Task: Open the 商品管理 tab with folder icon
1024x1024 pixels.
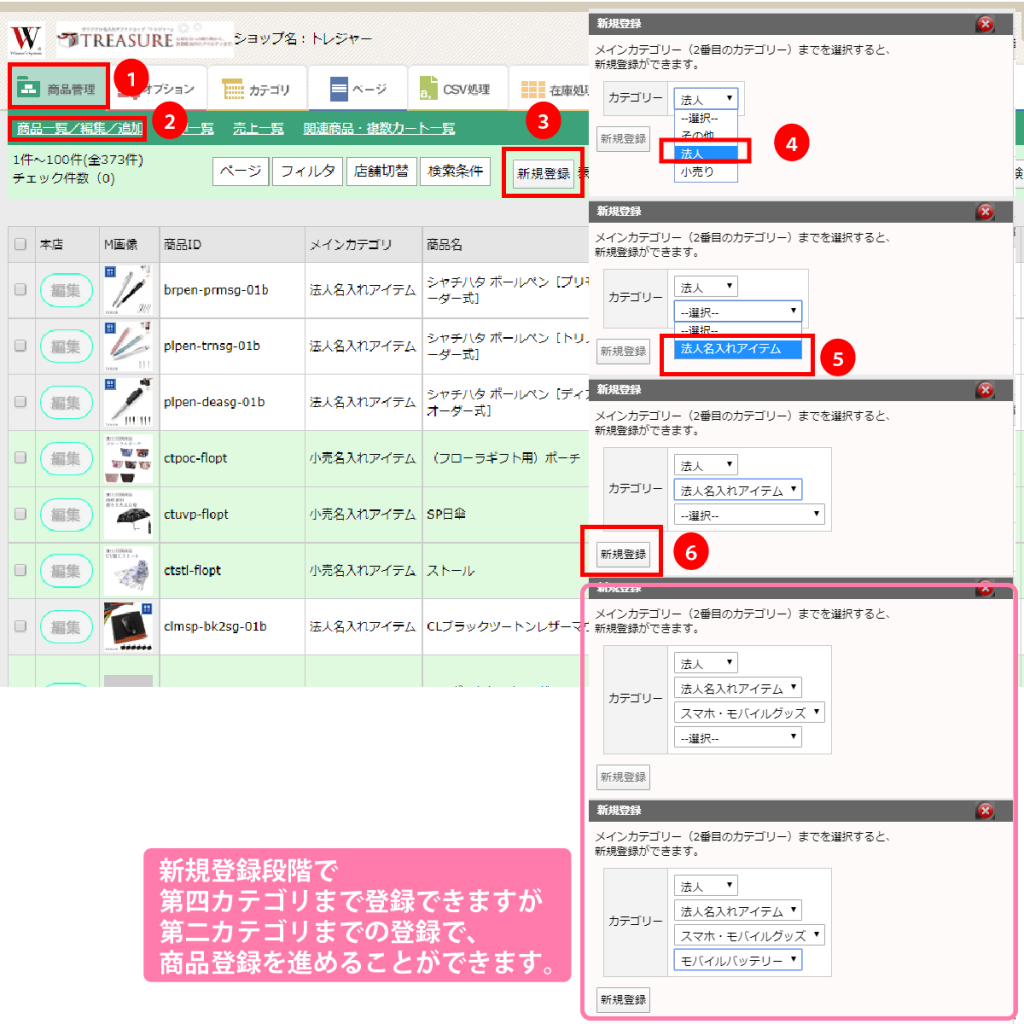Action: coord(59,89)
